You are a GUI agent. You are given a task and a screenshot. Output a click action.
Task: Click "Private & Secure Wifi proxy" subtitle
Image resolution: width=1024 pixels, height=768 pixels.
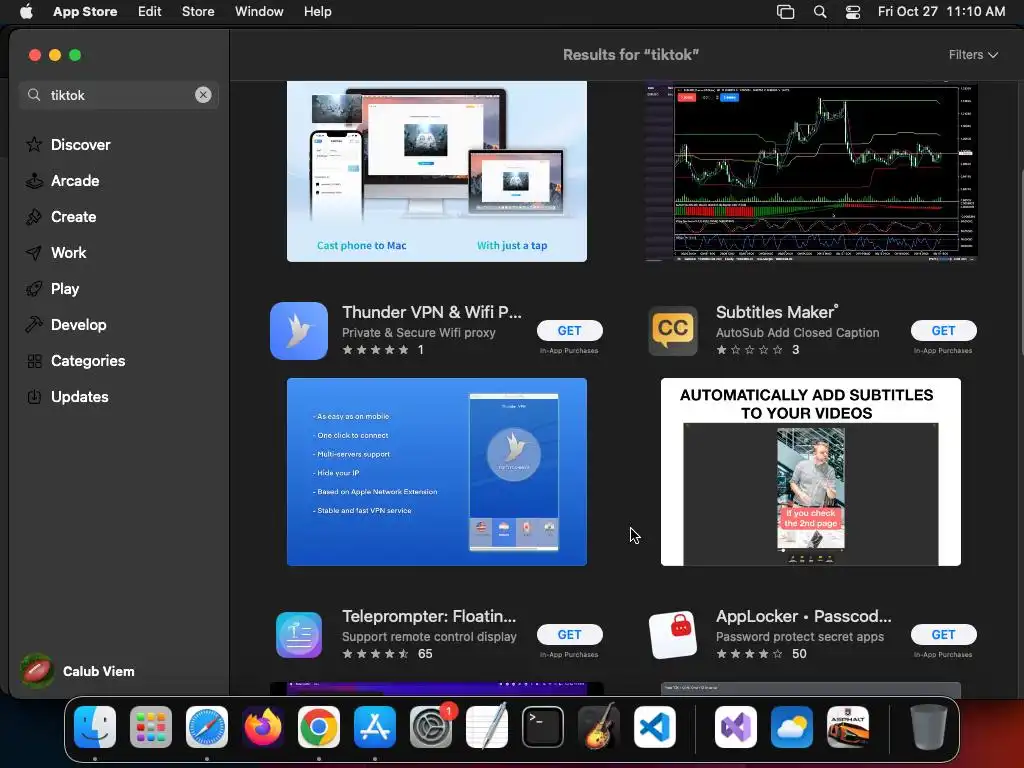[x=419, y=332]
